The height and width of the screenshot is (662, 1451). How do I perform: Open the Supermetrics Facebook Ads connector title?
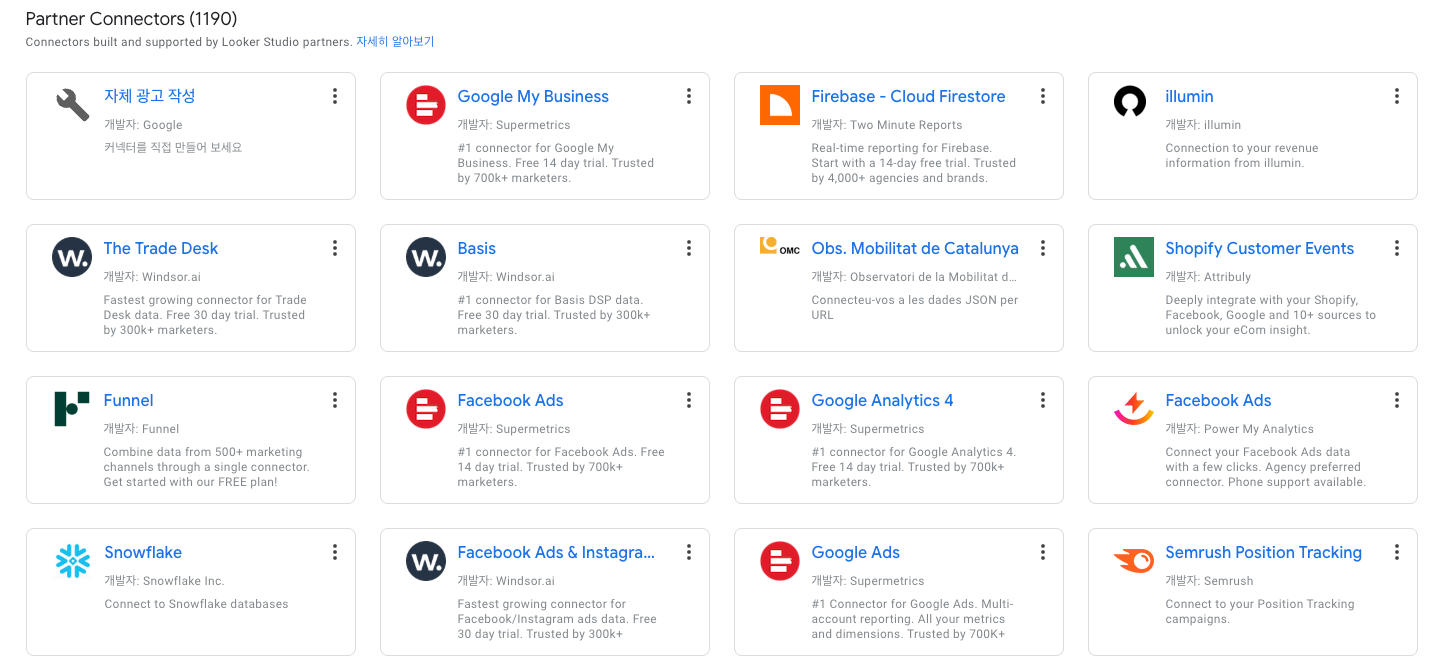[x=510, y=400]
